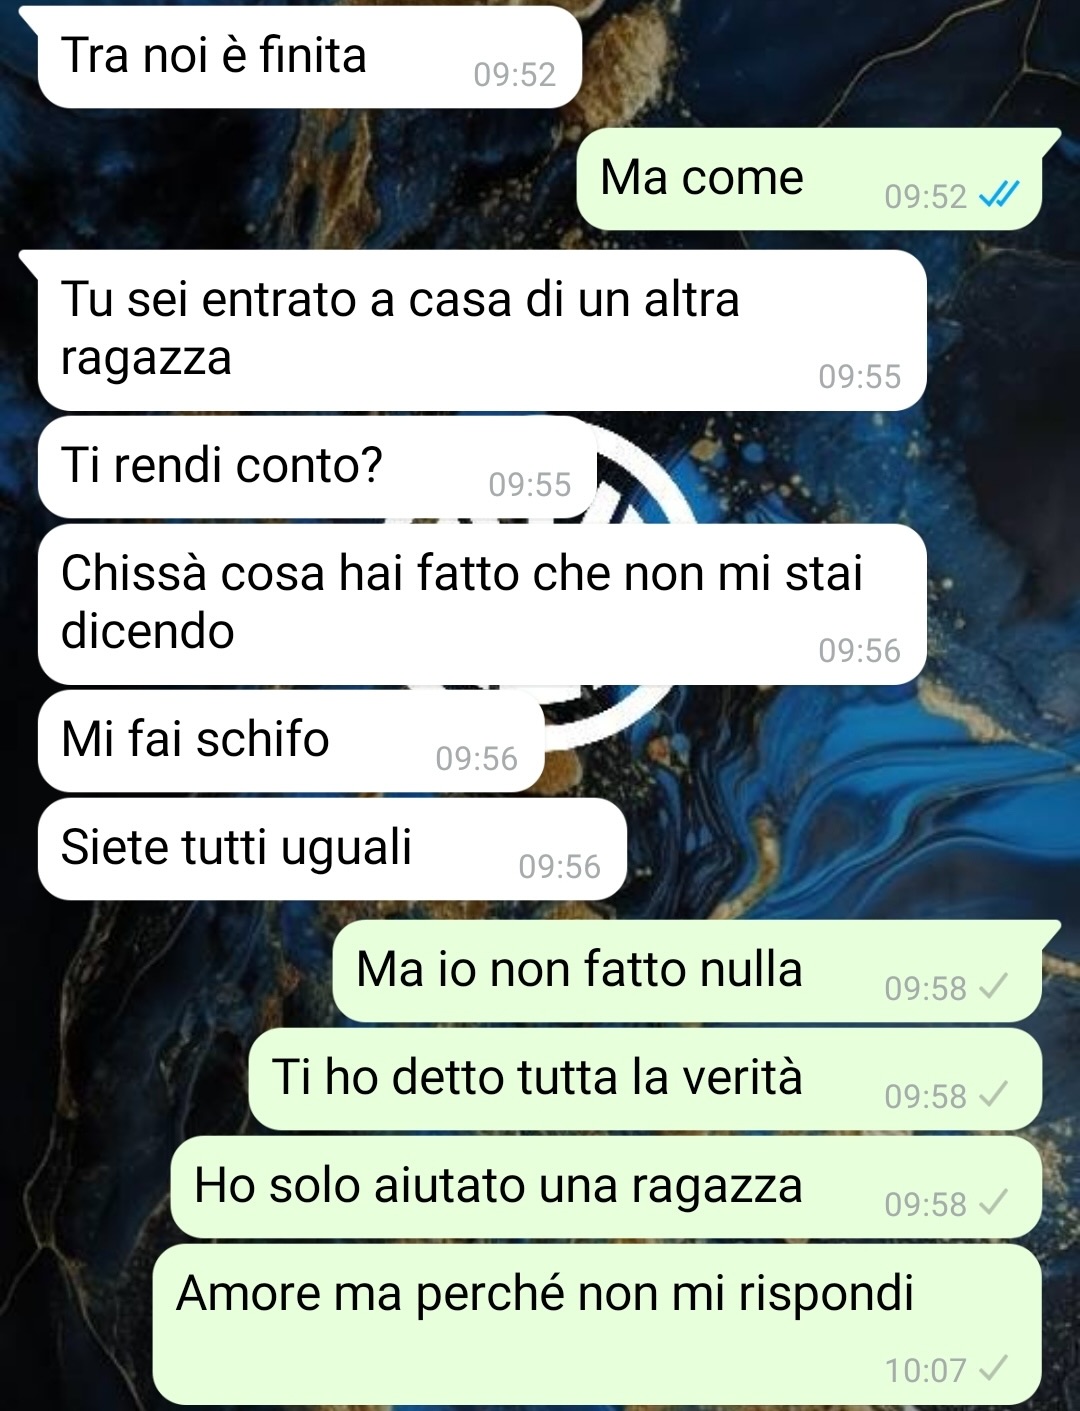
Task: Tap message 'Tu sei entrato a casa di un altra ragazza'
Action: 482,330
